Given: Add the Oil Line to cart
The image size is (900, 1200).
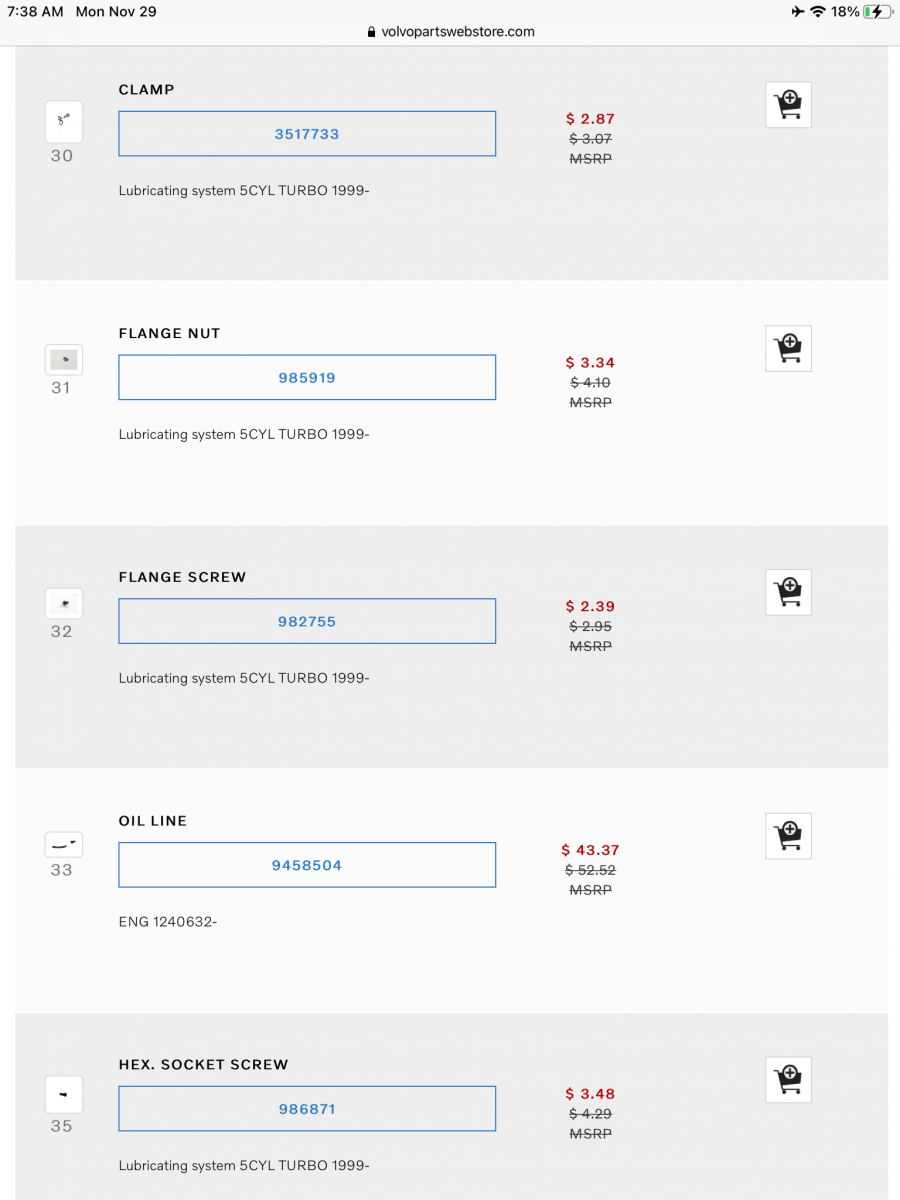Looking at the screenshot, I should (x=788, y=837).
